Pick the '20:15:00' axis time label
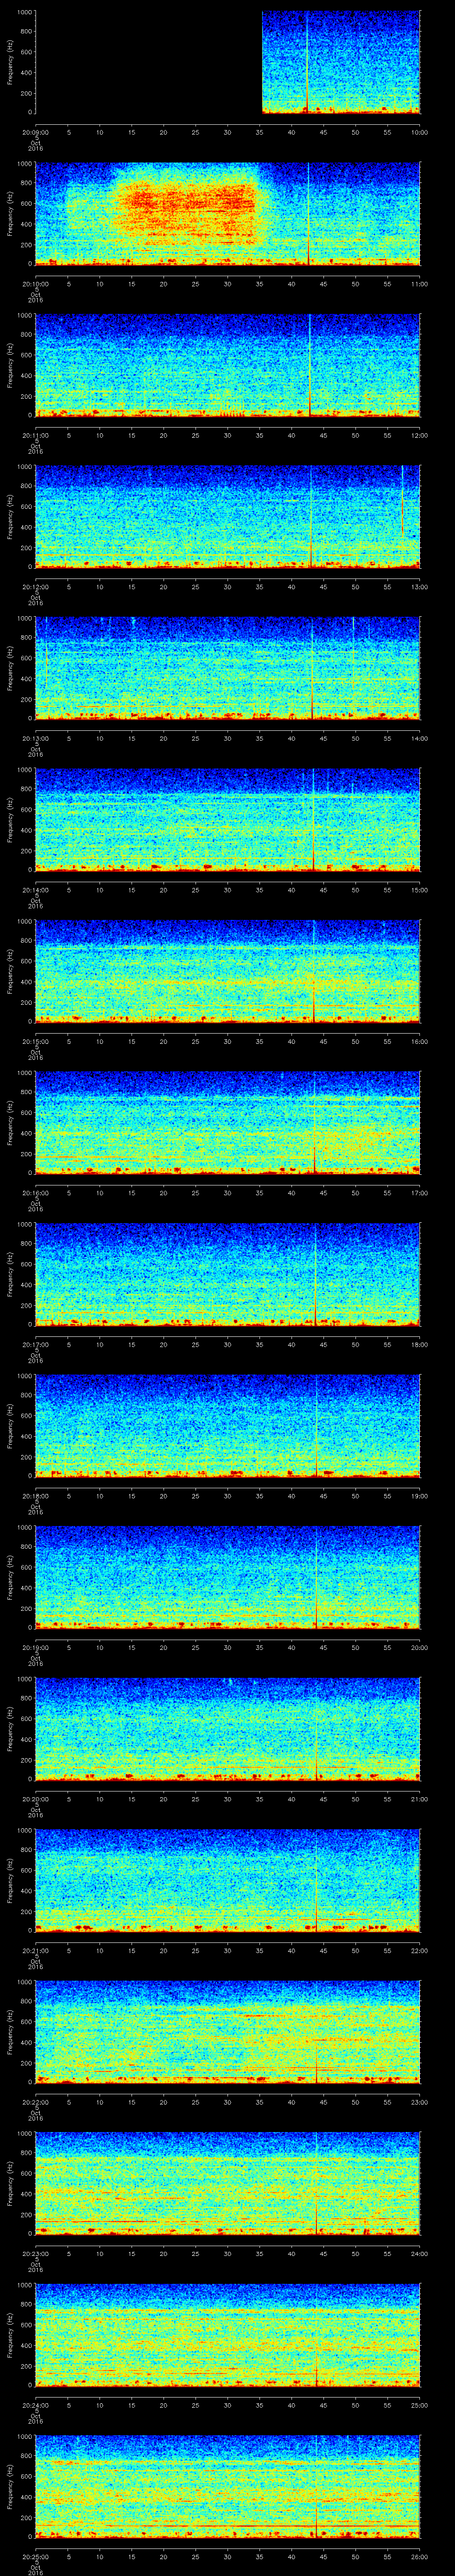455x2576 pixels. pos(36,1041)
